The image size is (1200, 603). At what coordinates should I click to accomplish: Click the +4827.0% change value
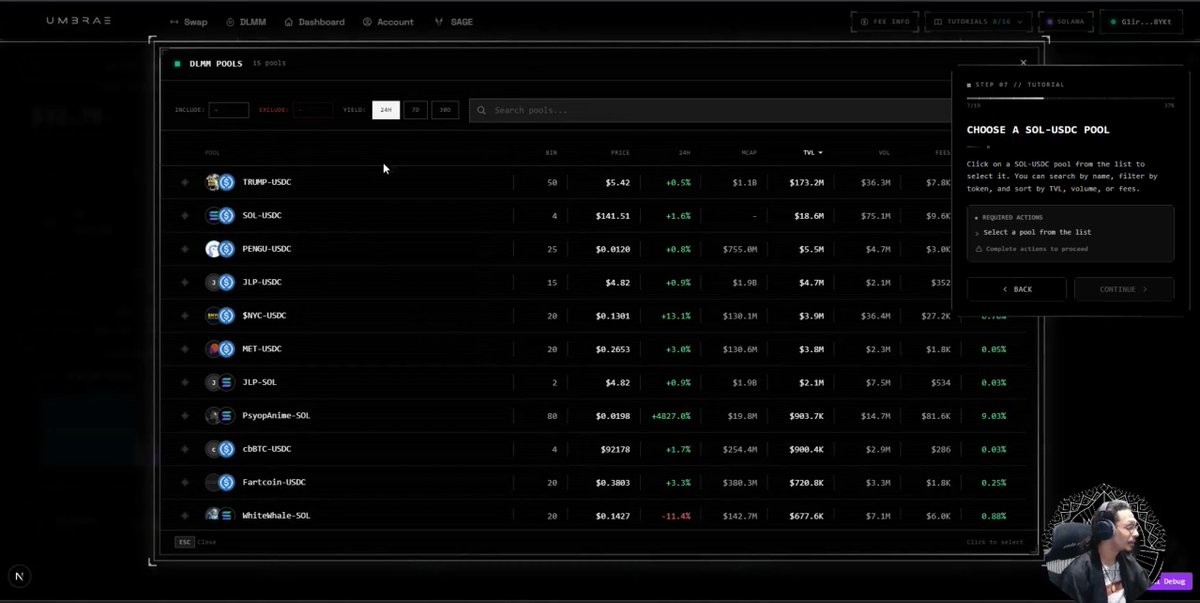coord(670,416)
